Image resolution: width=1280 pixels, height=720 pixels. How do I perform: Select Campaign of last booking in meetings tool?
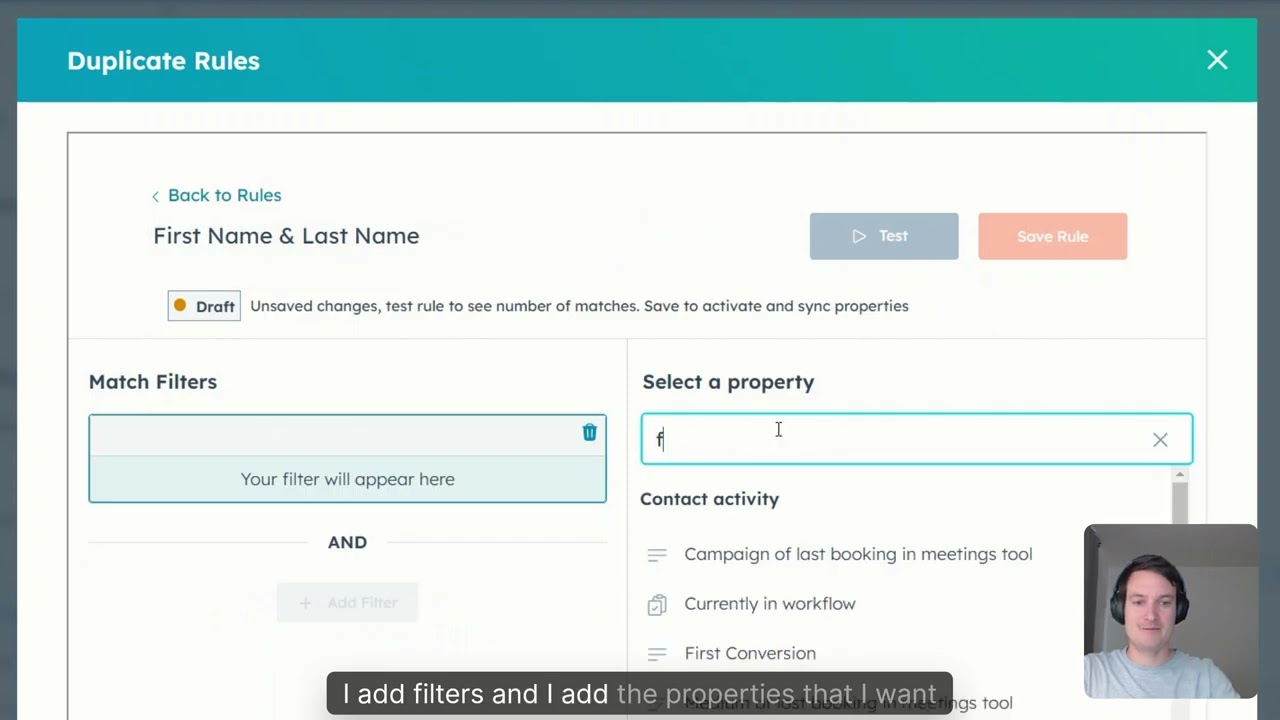click(858, 554)
